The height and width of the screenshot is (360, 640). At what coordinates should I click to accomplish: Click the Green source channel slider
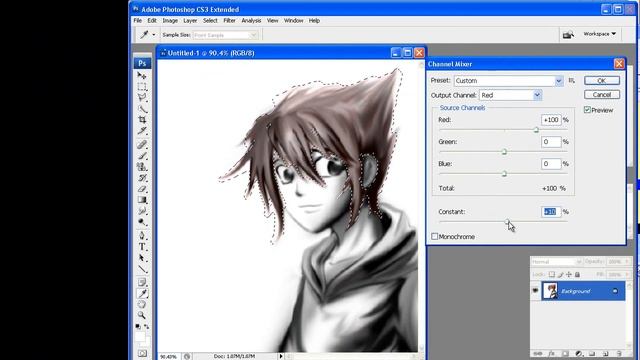coord(504,152)
